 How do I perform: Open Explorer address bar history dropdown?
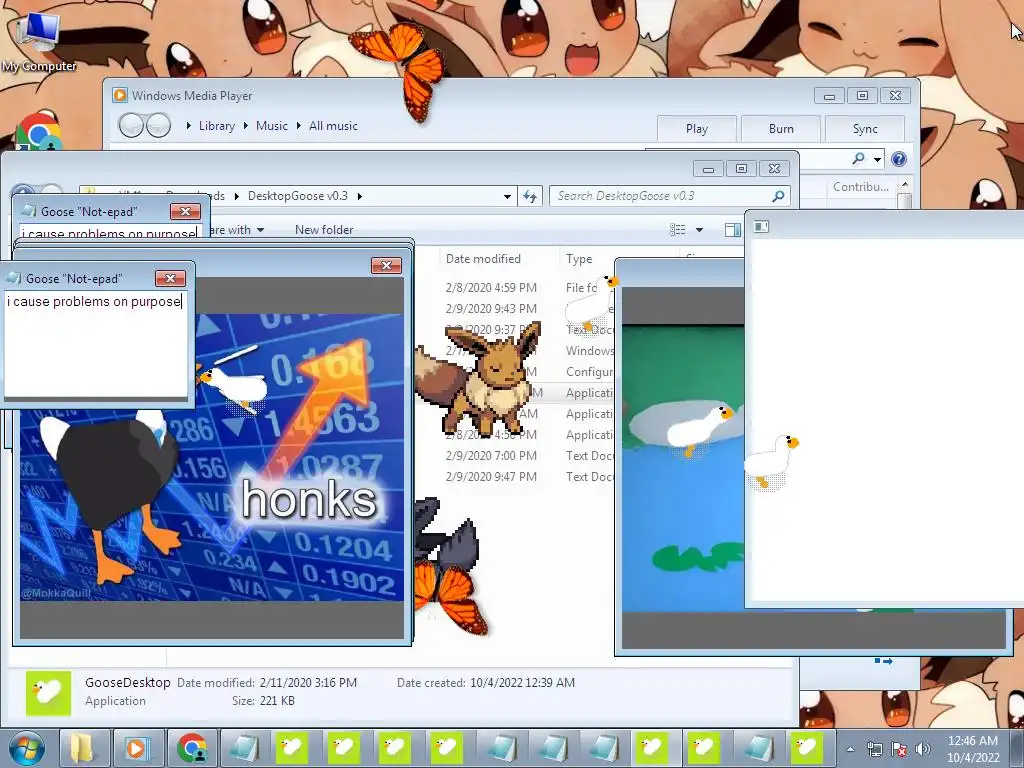[507, 196]
